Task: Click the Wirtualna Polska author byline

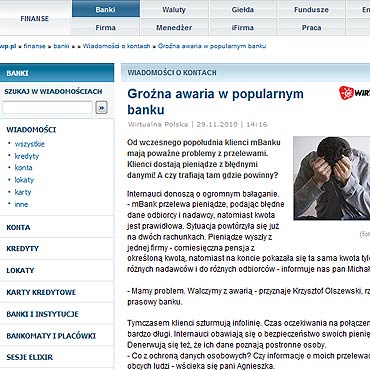Action: [158, 124]
